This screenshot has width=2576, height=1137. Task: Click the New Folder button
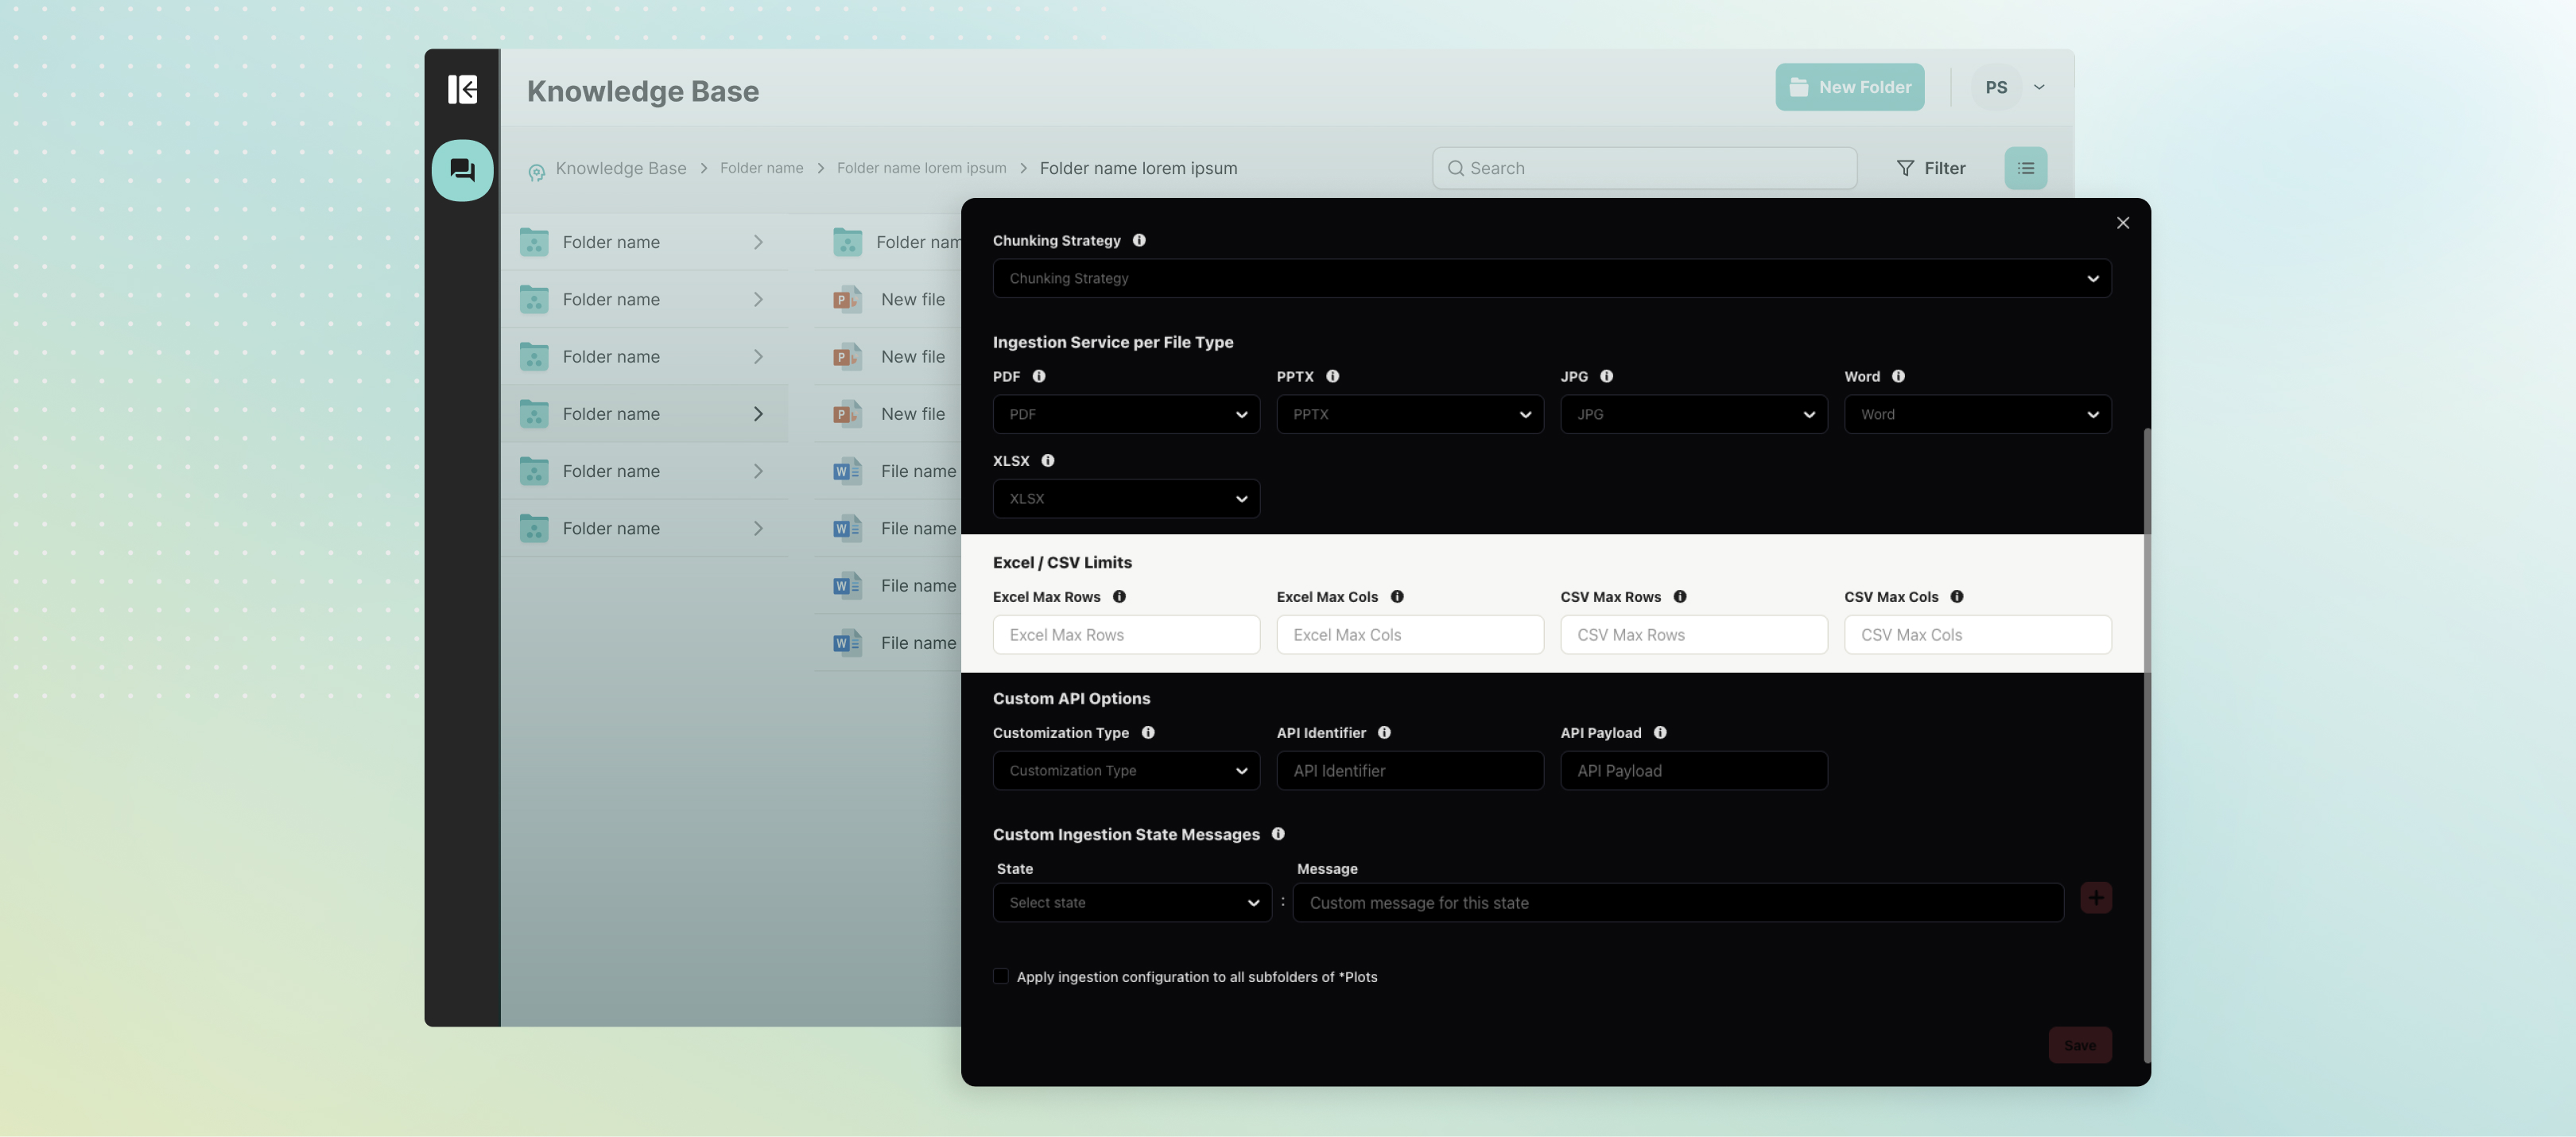1849,87
